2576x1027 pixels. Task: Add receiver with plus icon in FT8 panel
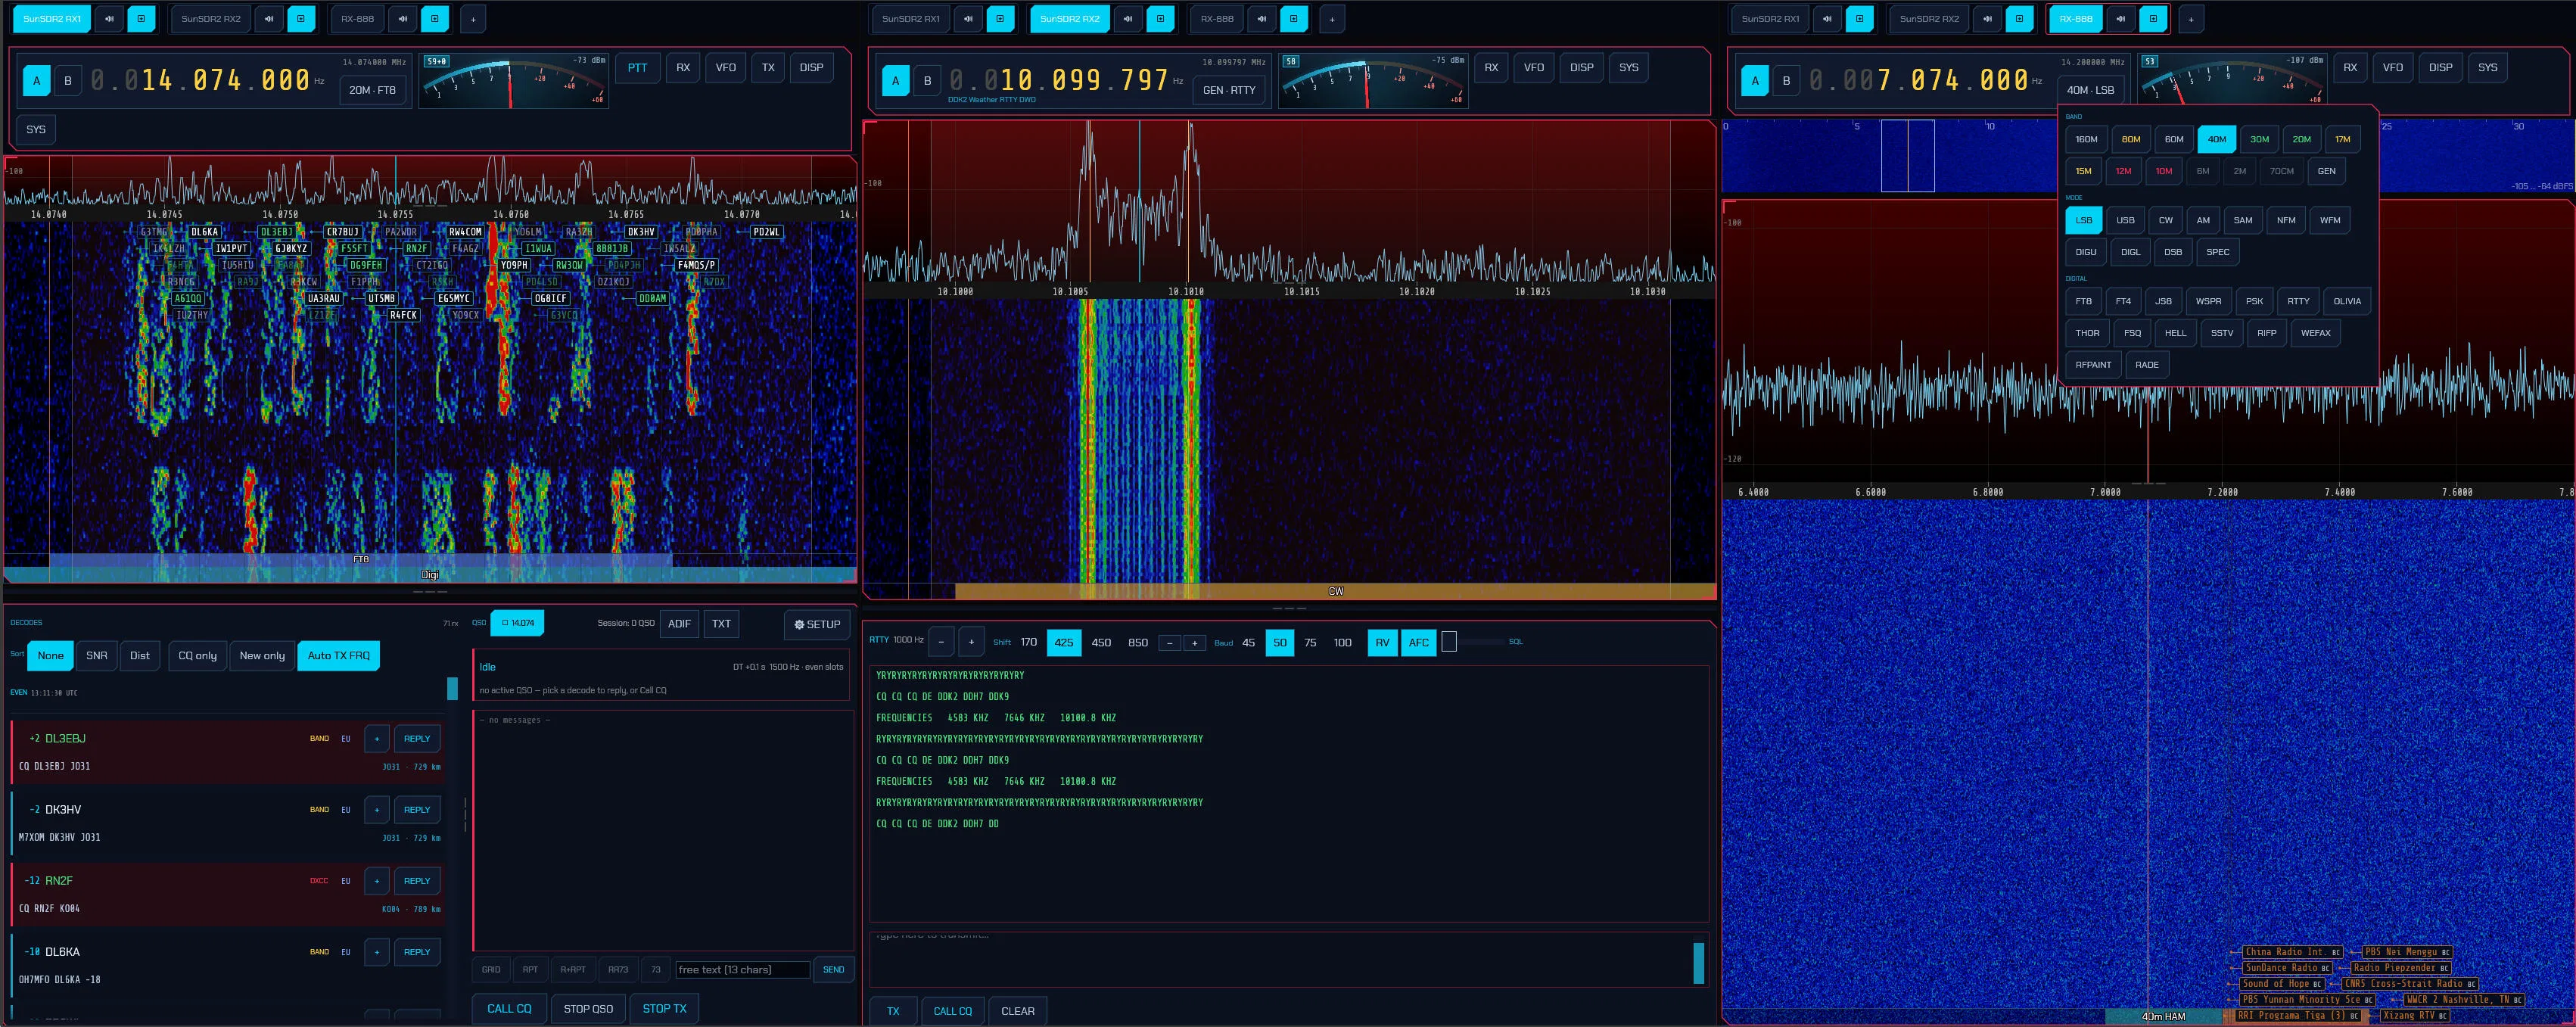473,19
